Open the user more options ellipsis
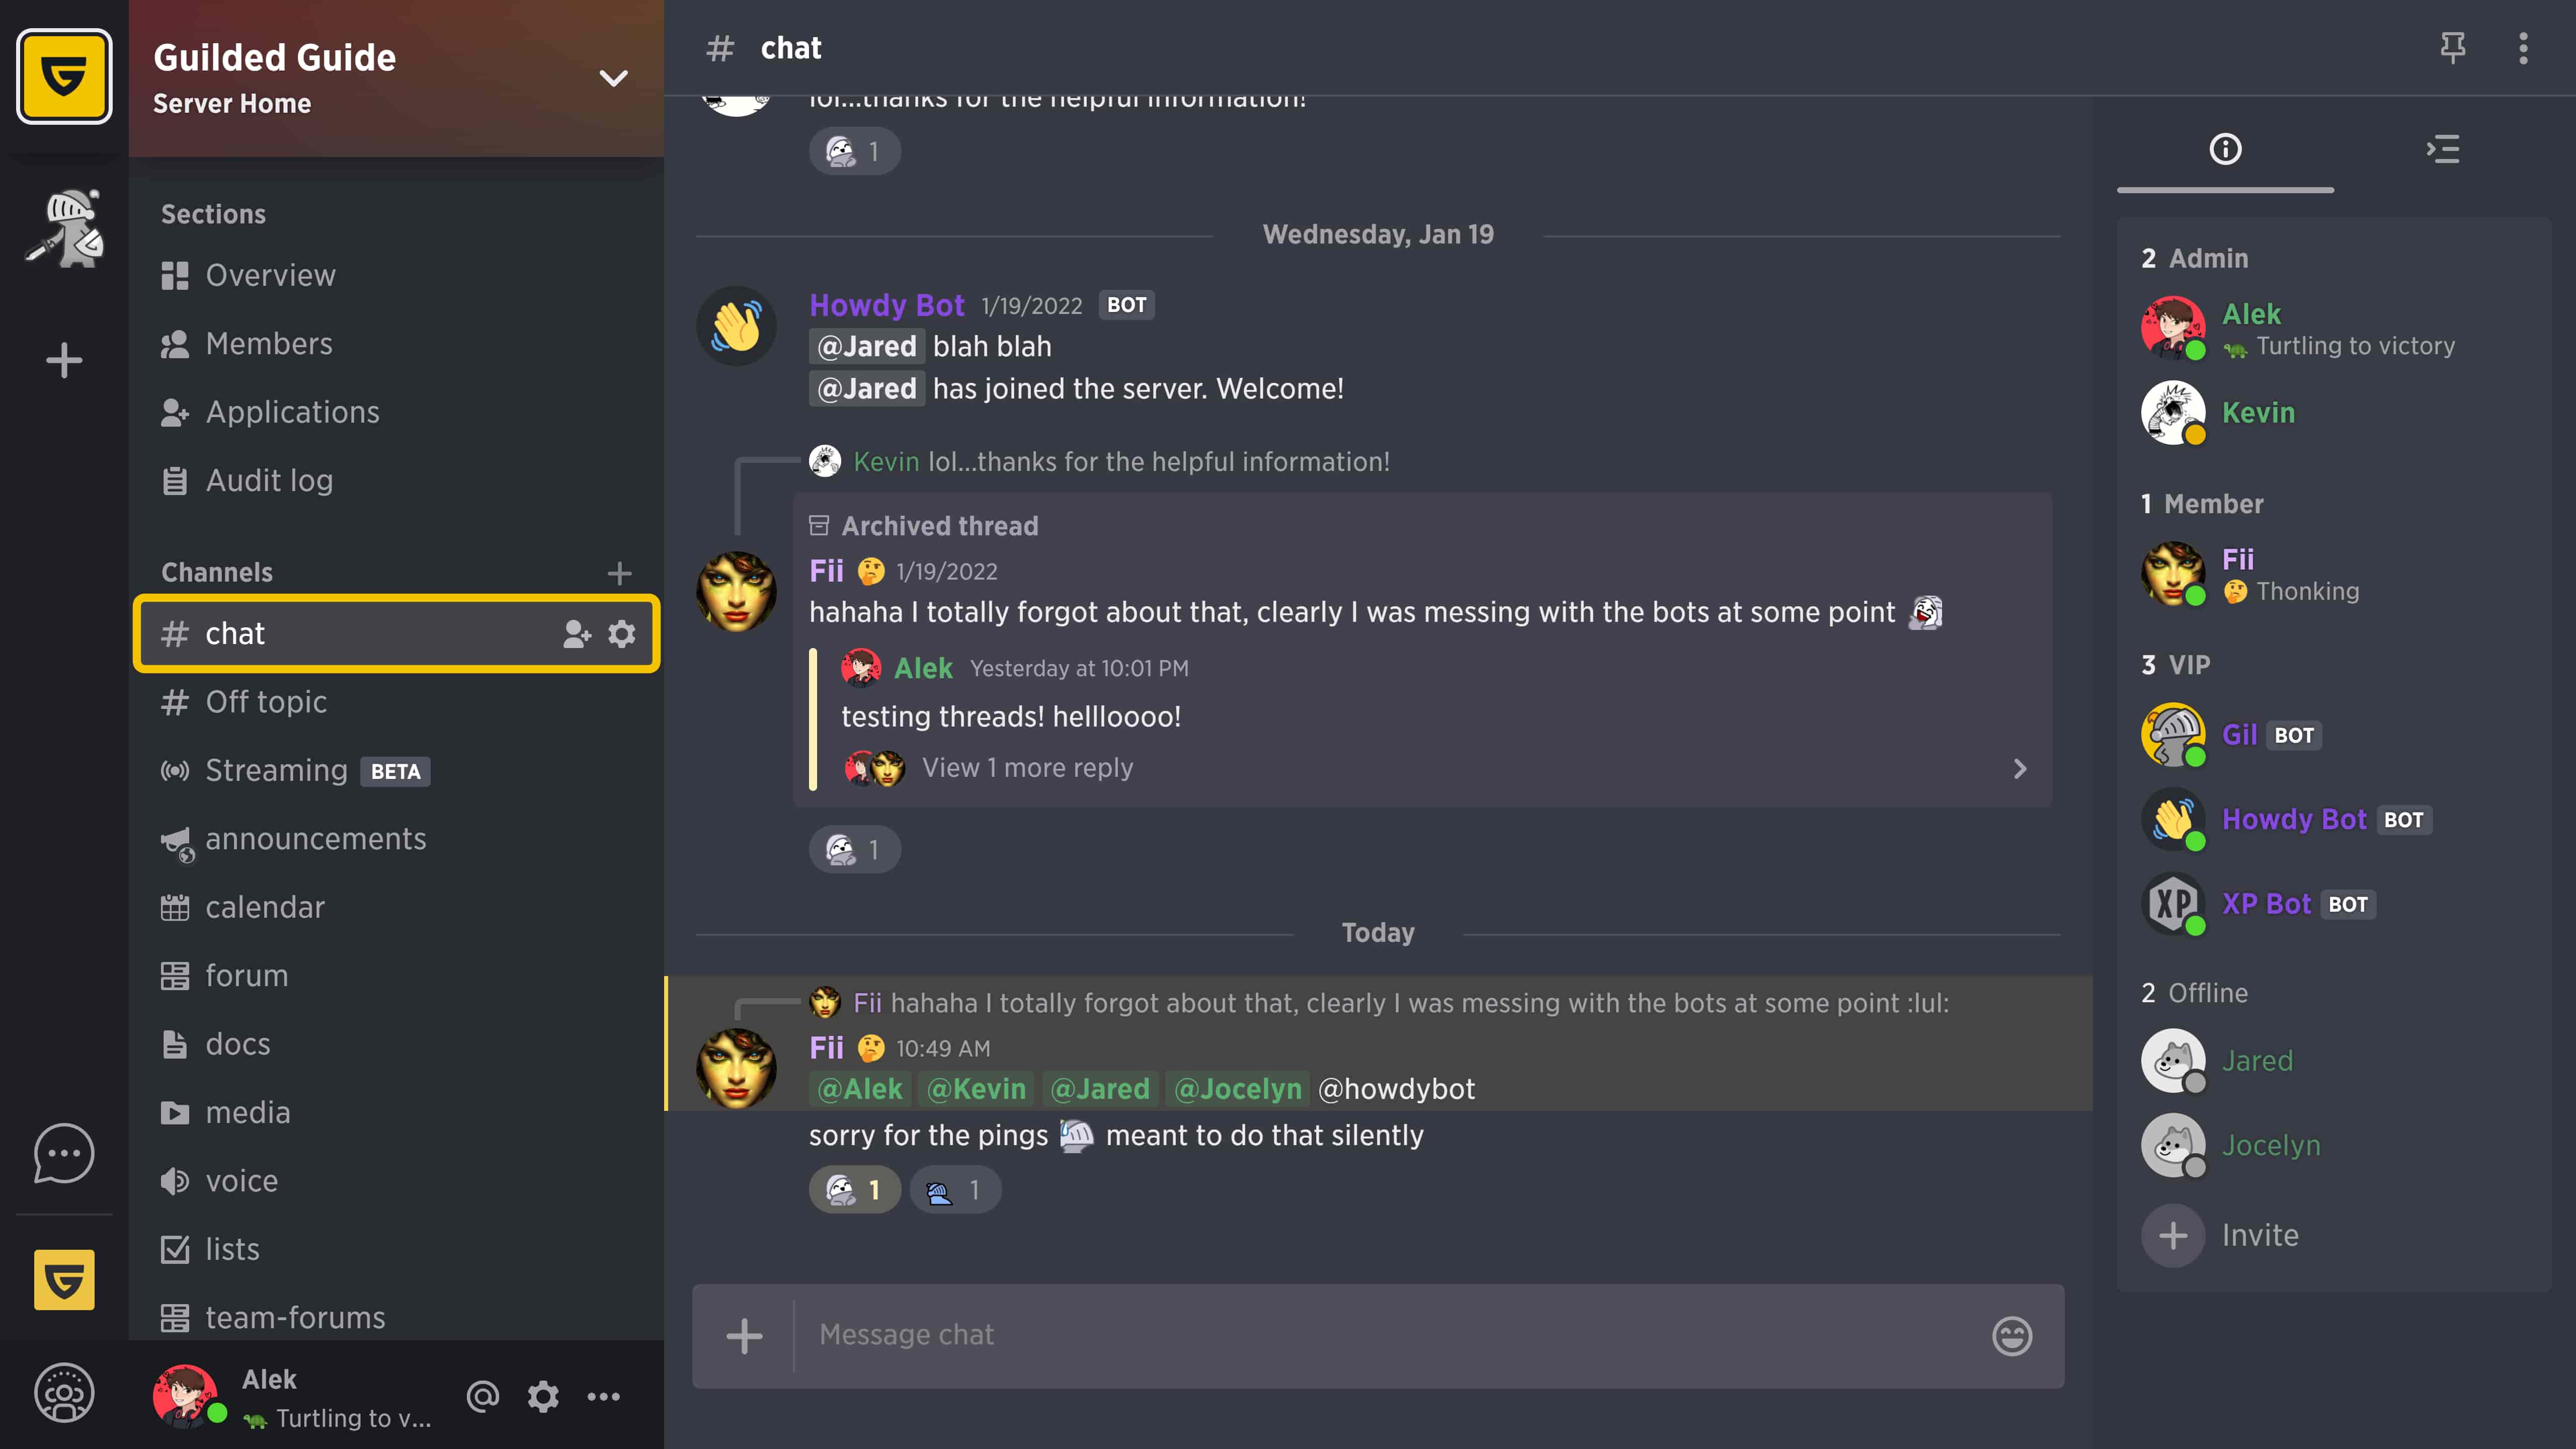The width and height of the screenshot is (2576, 1449). coord(603,1396)
